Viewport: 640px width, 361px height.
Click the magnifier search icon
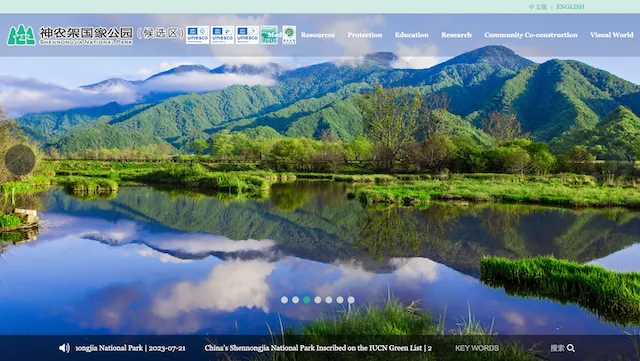pyautogui.click(x=571, y=348)
